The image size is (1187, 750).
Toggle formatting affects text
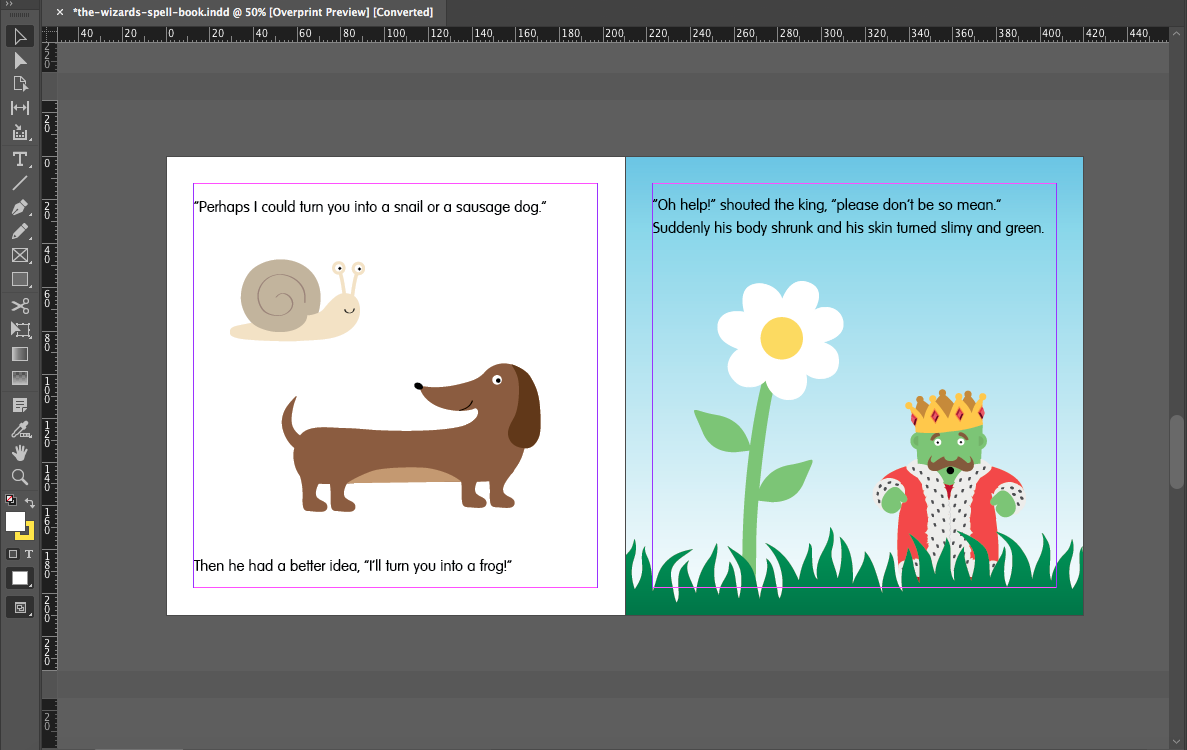[28, 554]
